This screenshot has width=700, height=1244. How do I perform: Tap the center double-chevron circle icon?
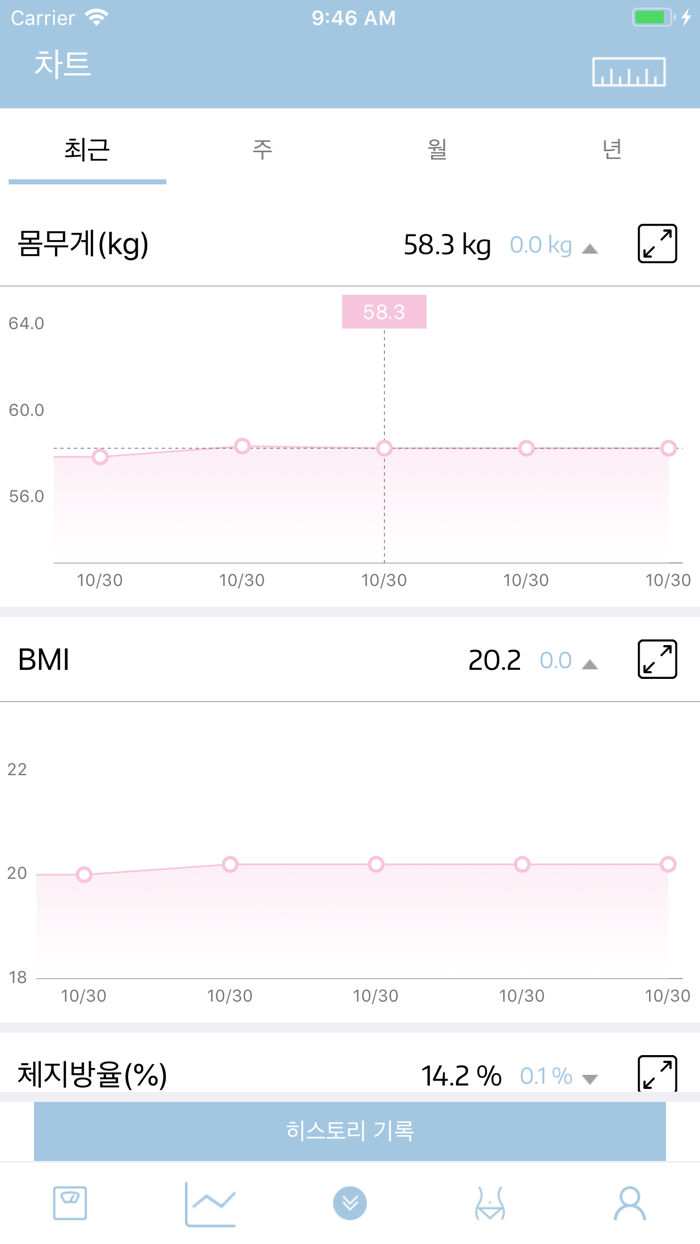click(x=350, y=1204)
